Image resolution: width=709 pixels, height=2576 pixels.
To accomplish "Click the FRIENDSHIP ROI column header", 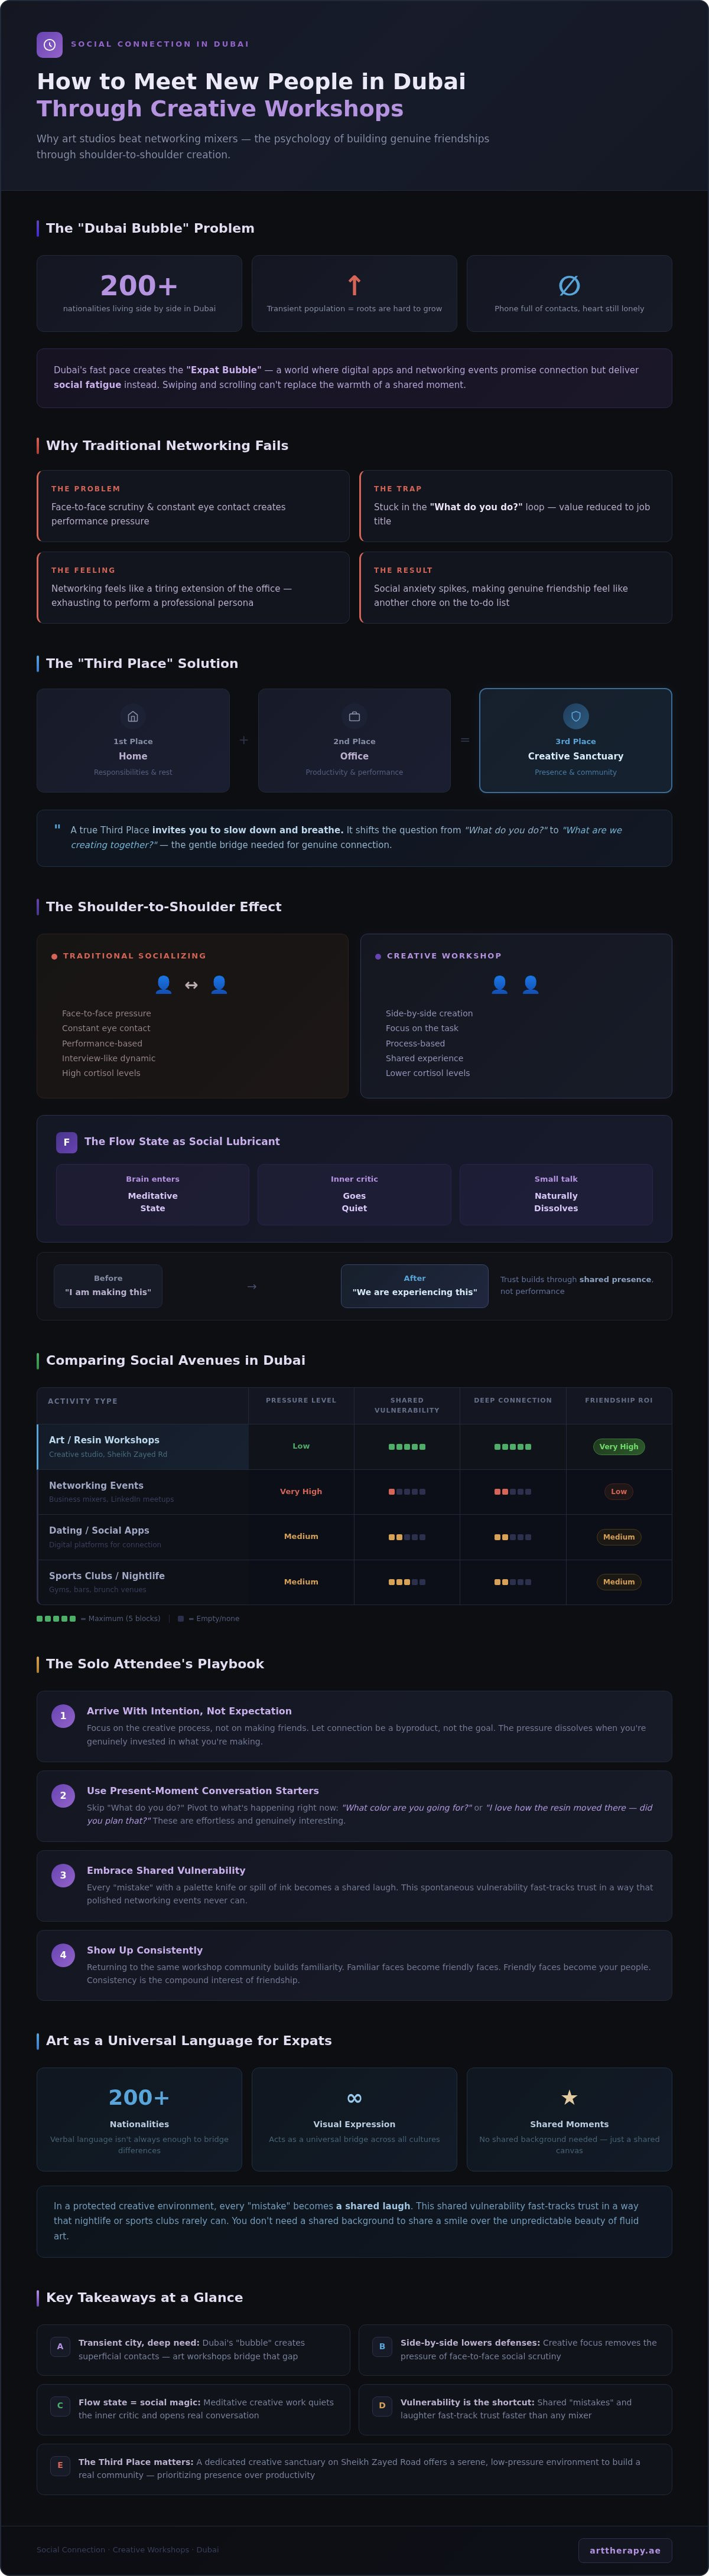I will click(x=619, y=1400).
